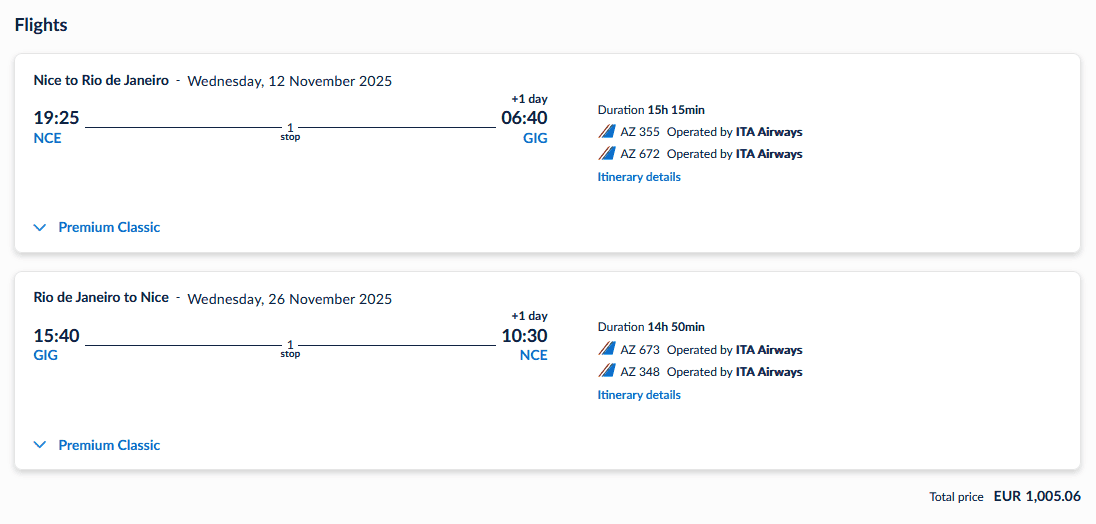Expand return Premium Classic chevron

click(40, 446)
